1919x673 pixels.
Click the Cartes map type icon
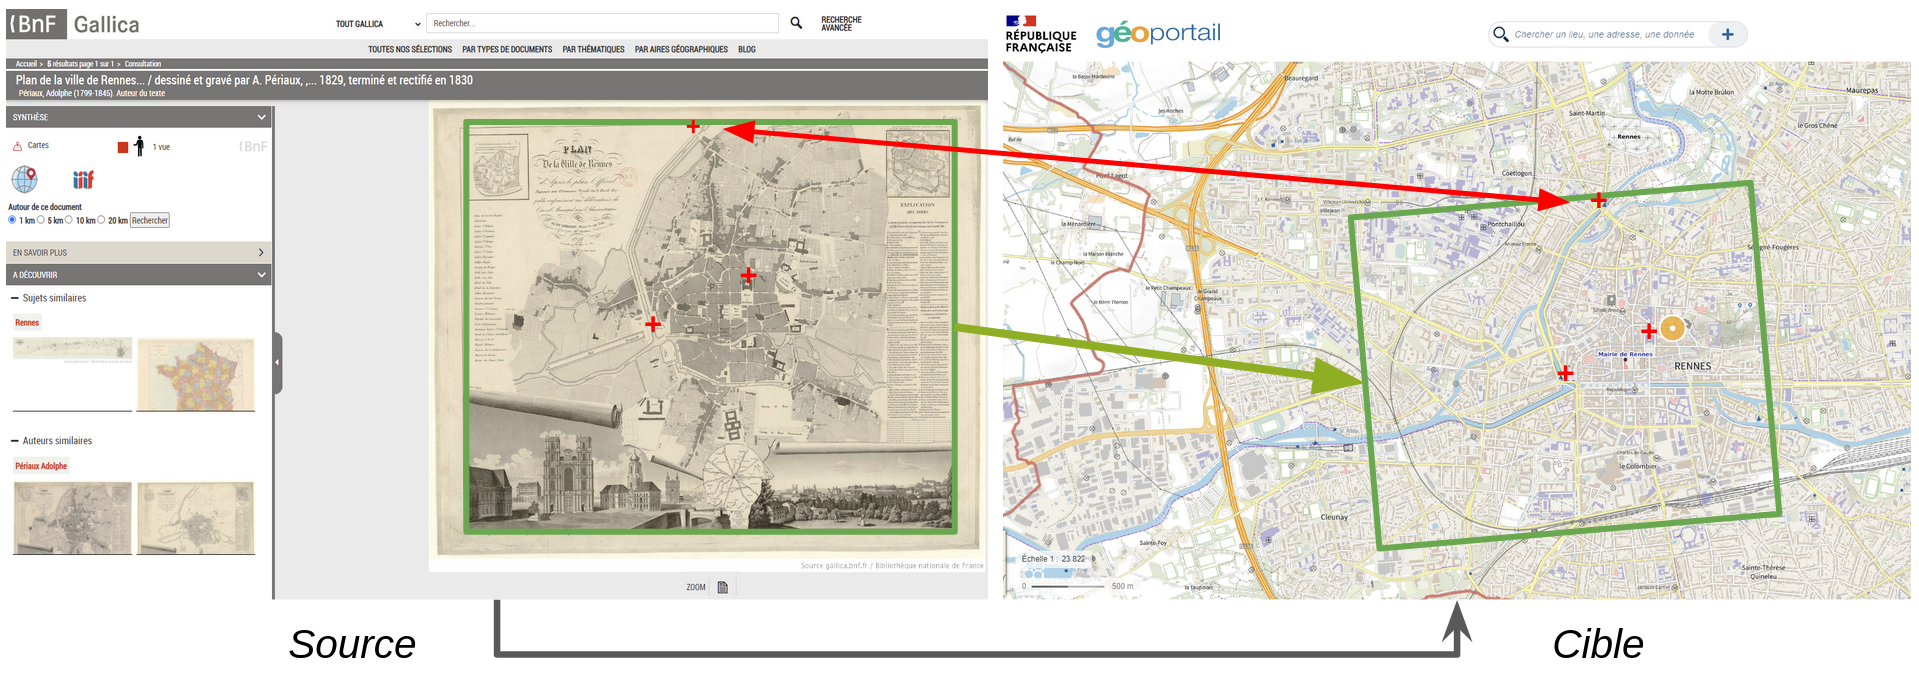pyautogui.click(x=17, y=146)
